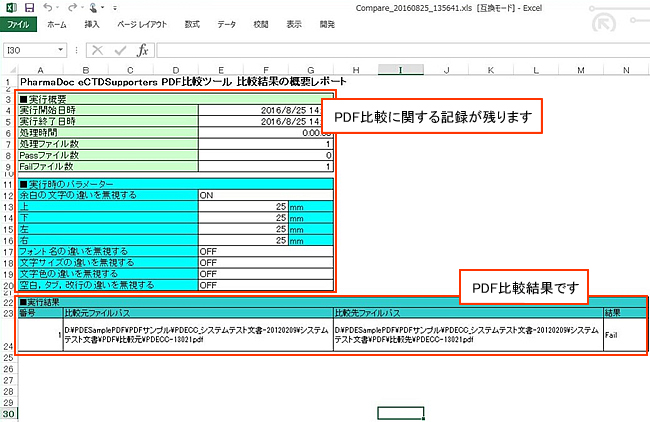The width and height of the screenshot is (650, 422).
Task: Click the Undo arrow icon
Action: (x=50, y=7)
